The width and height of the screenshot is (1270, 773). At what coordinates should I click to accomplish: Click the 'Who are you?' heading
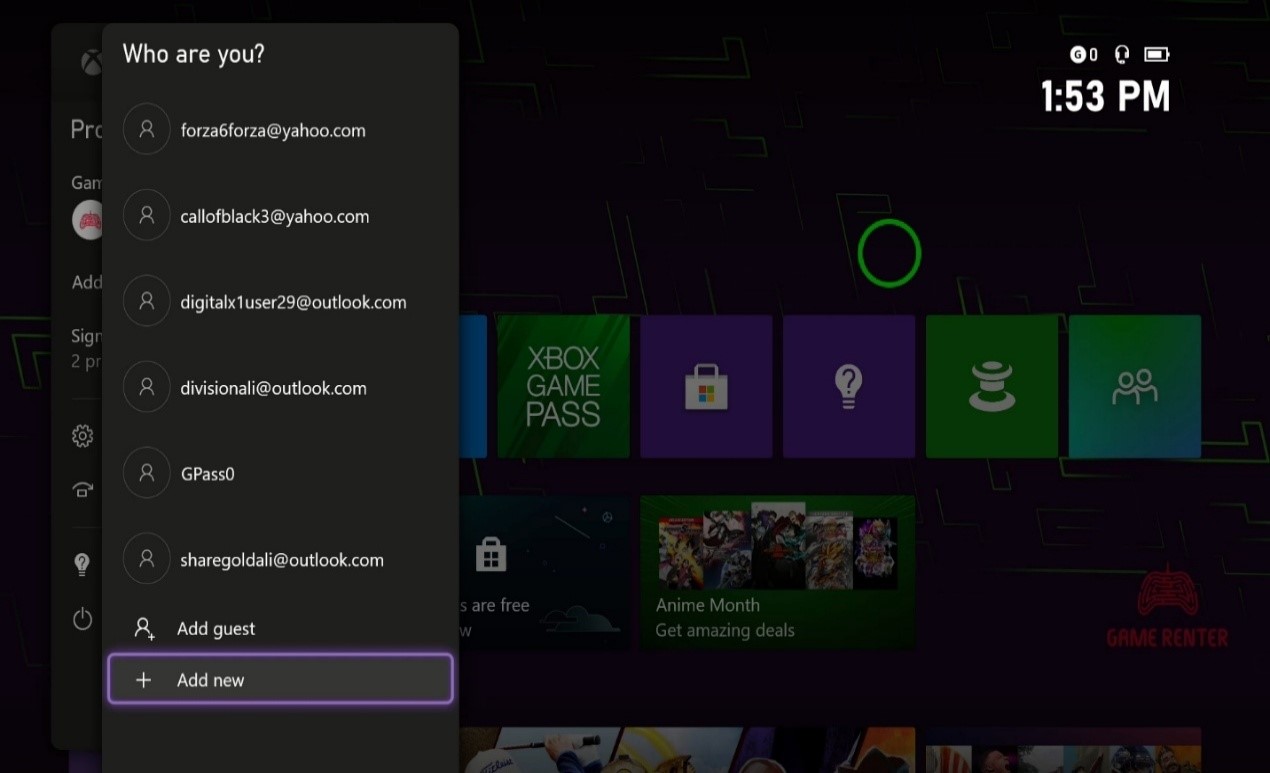coord(194,54)
